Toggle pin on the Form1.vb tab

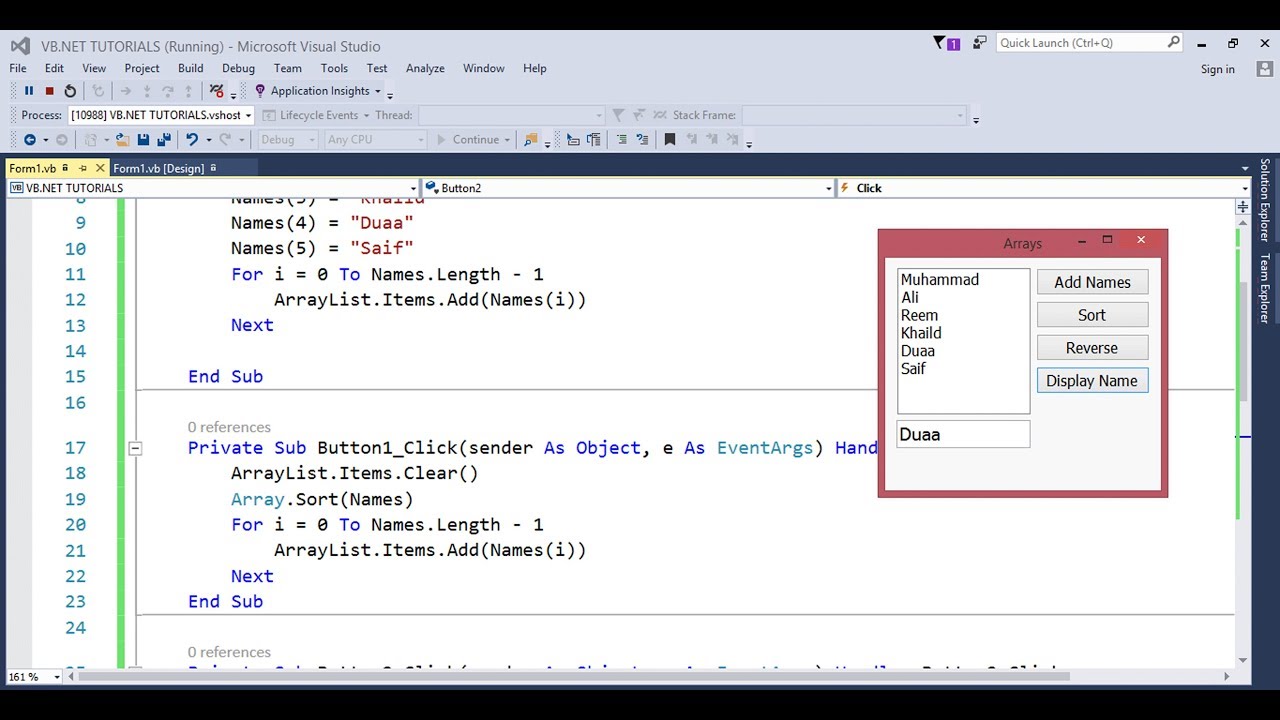tap(83, 168)
